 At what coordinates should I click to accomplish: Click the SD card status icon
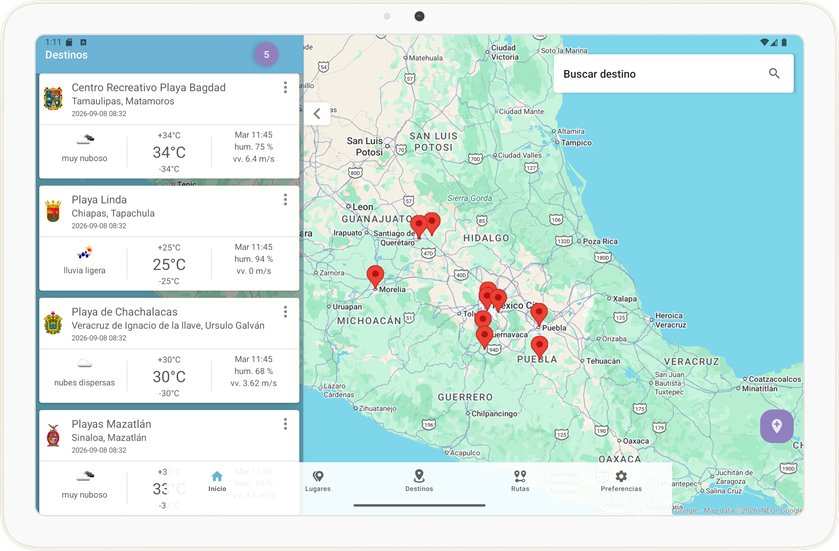[69, 42]
